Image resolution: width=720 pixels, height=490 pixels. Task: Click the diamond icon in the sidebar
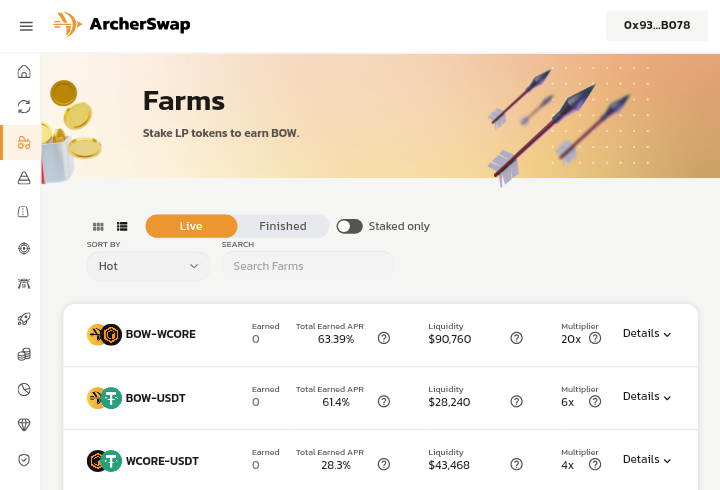tap(24, 424)
